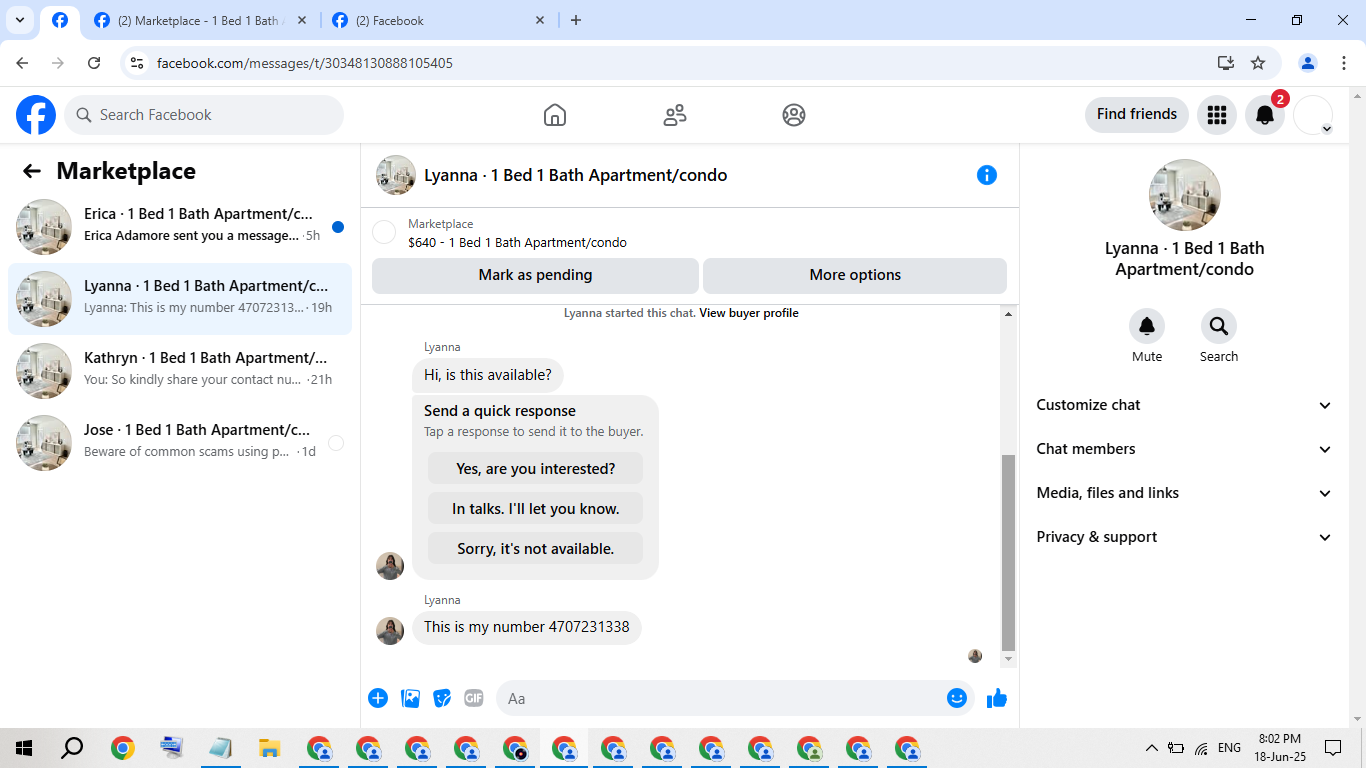The width and height of the screenshot is (1366, 768).
Task: Open the account dropdown on the profile avatar
Action: coord(1314,115)
